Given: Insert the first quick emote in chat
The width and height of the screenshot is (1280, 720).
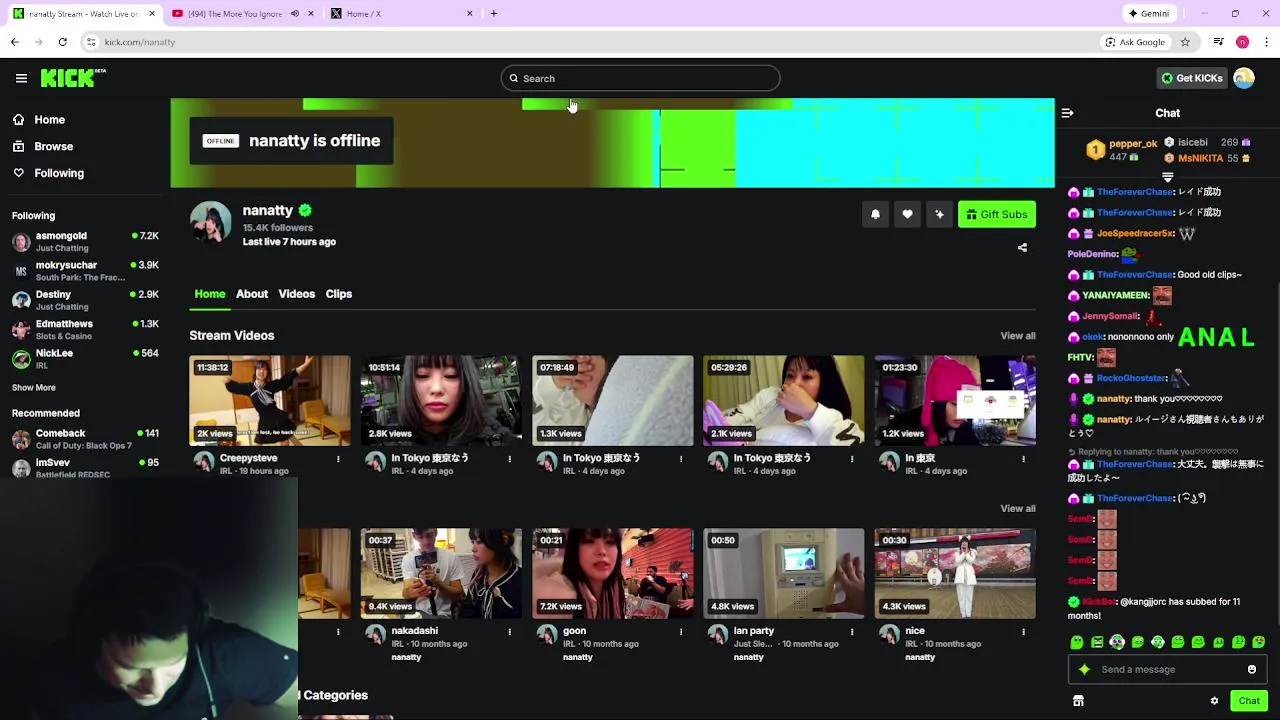Looking at the screenshot, I should pyautogui.click(x=1076, y=642).
